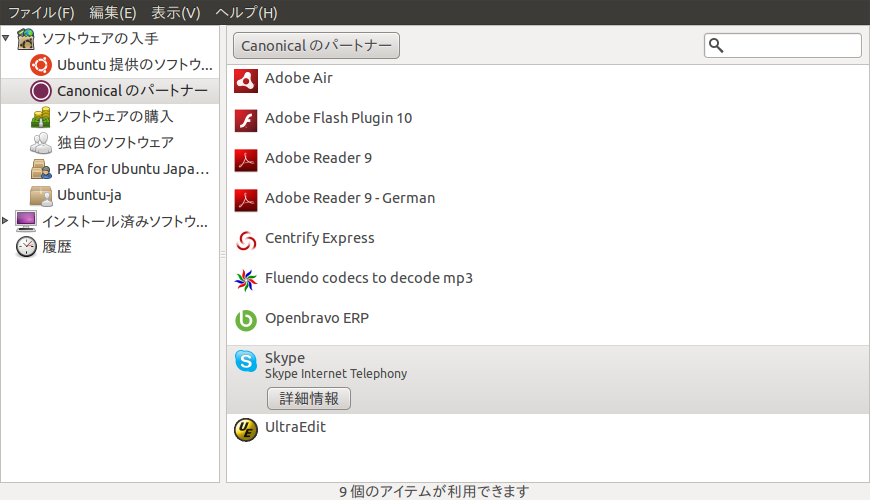The image size is (870, 500).
Task: Click the Ubuntu-ja package icon
Action: [x=41, y=195]
